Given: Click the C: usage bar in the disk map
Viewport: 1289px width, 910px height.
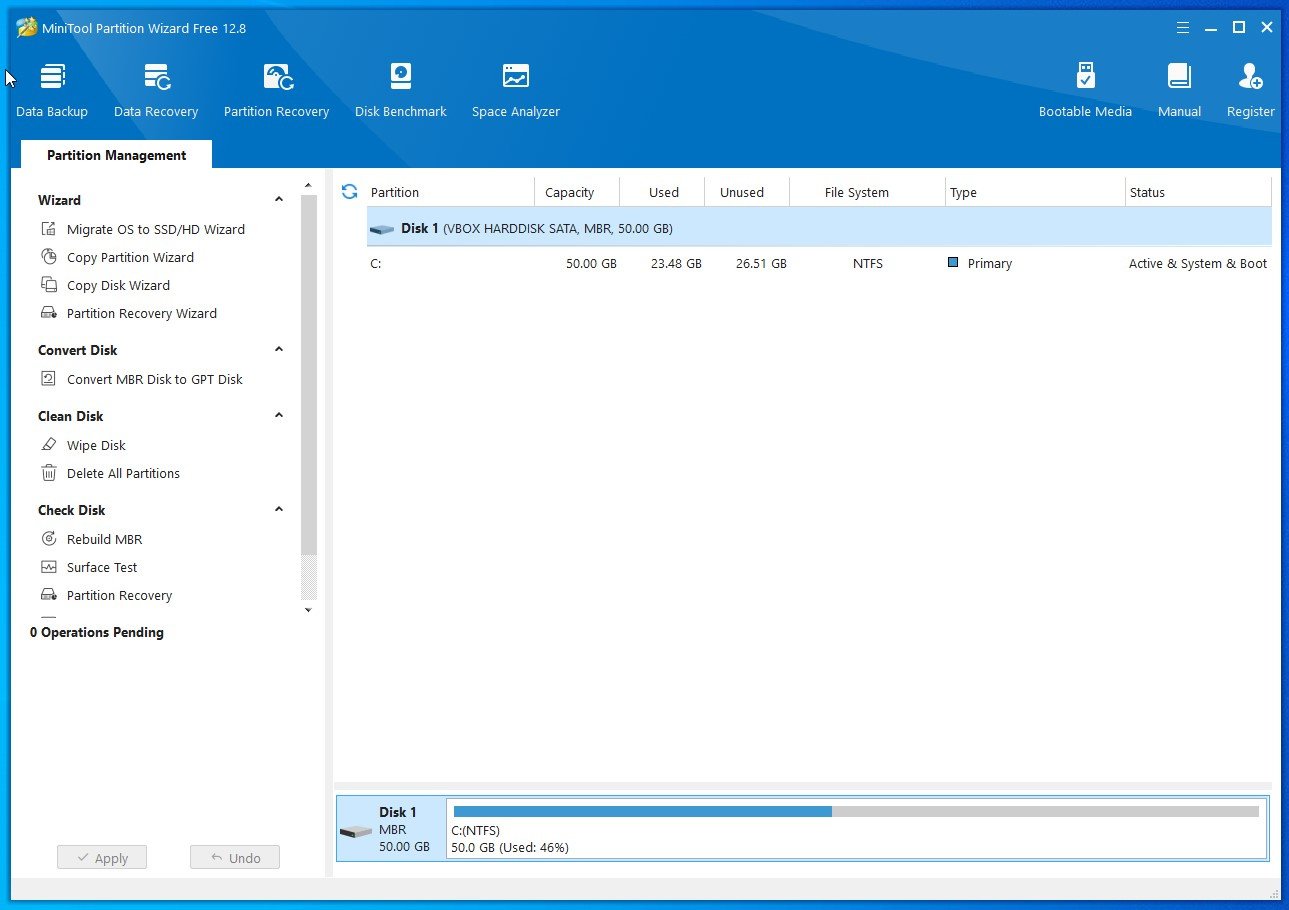Looking at the screenshot, I should point(856,812).
